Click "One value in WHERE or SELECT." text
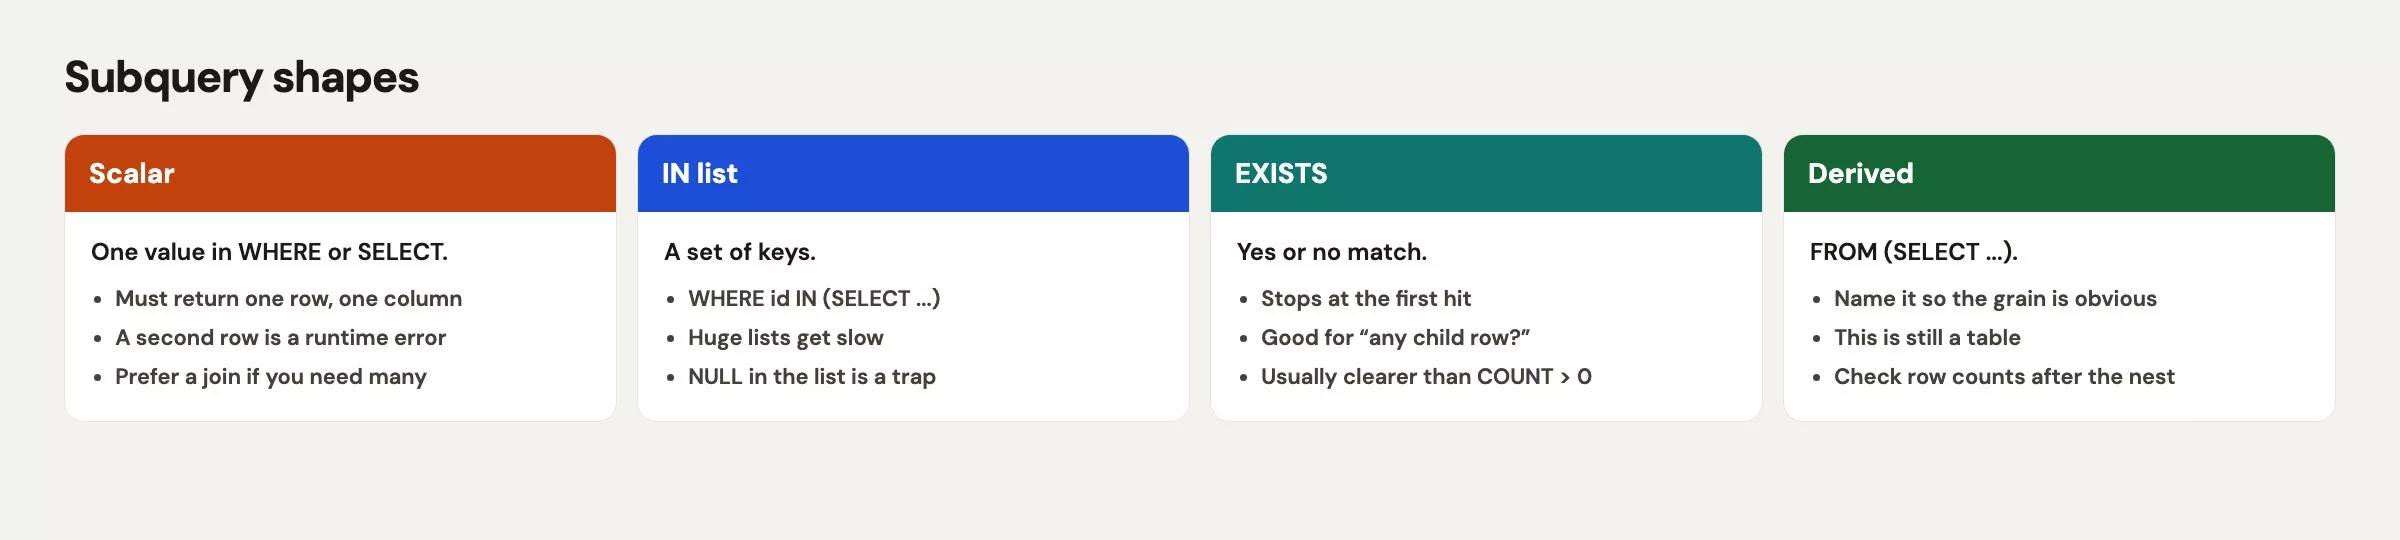 point(269,252)
